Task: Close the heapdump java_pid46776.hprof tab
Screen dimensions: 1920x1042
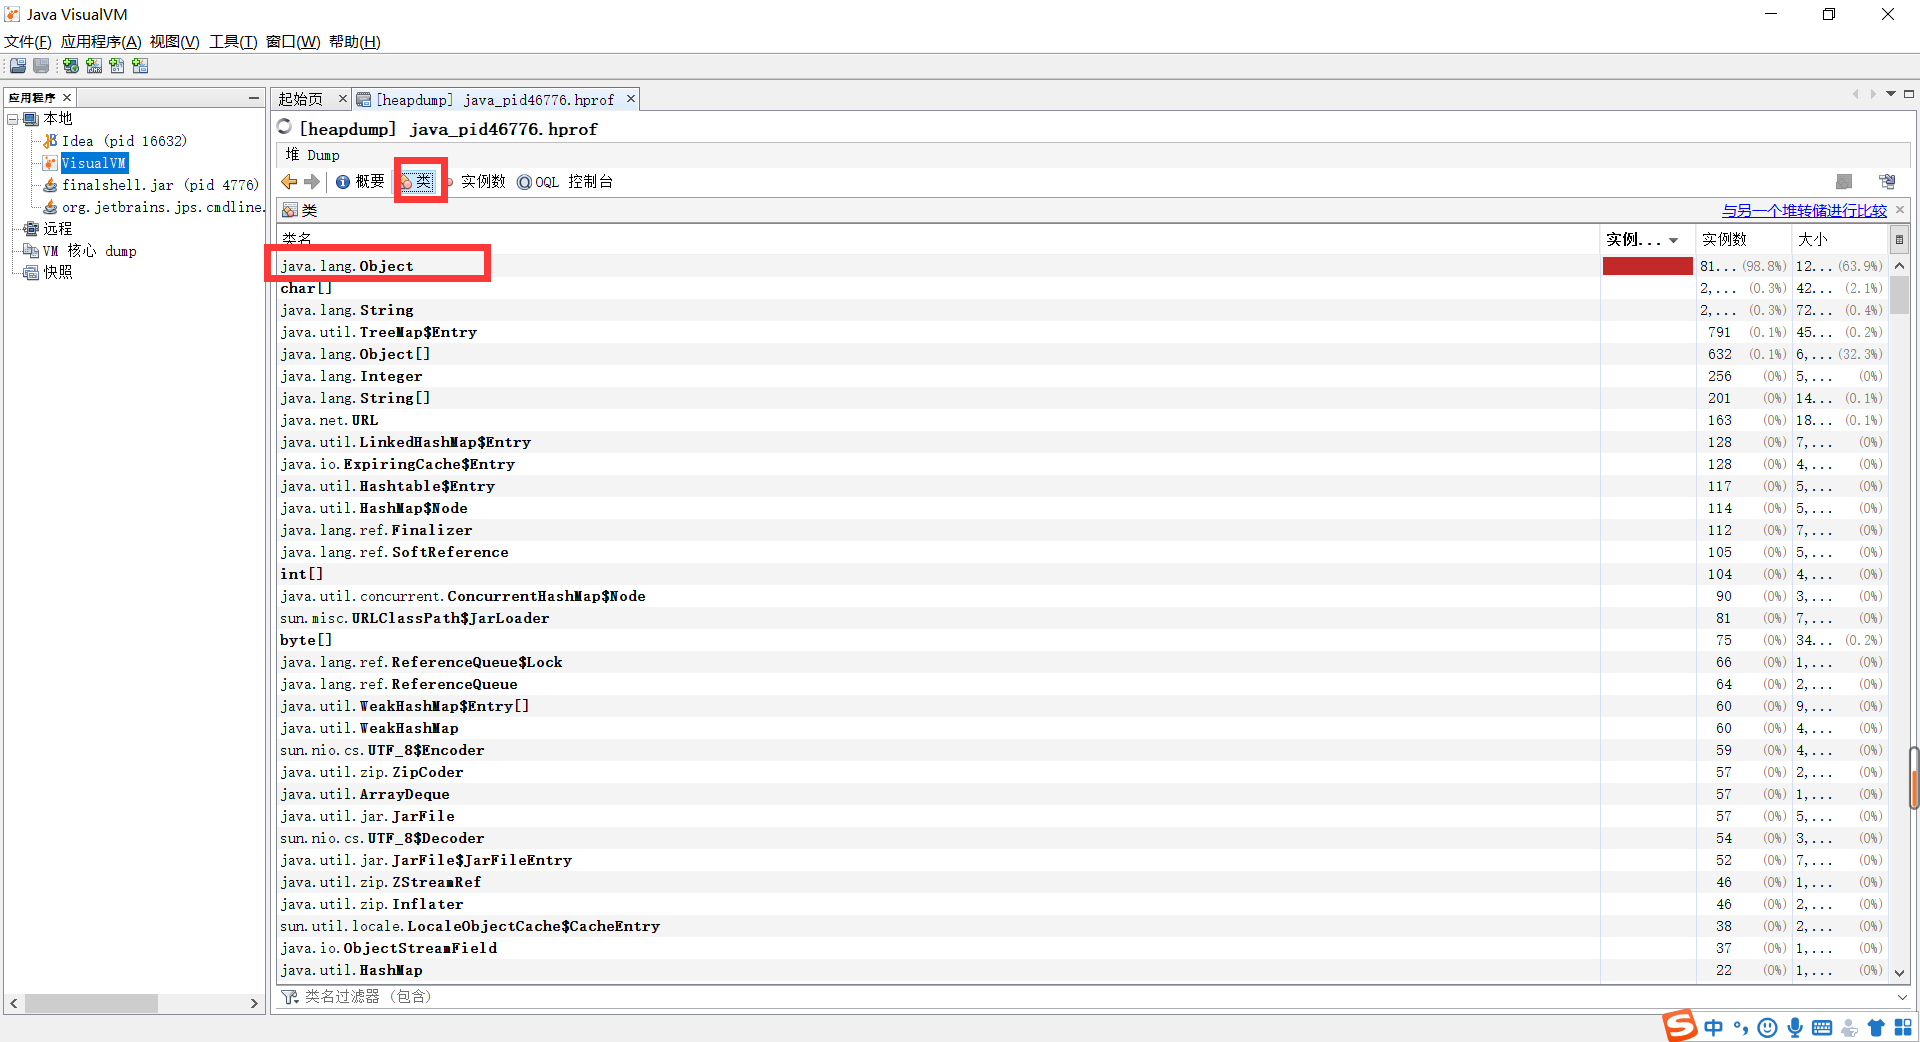Action: [631, 98]
